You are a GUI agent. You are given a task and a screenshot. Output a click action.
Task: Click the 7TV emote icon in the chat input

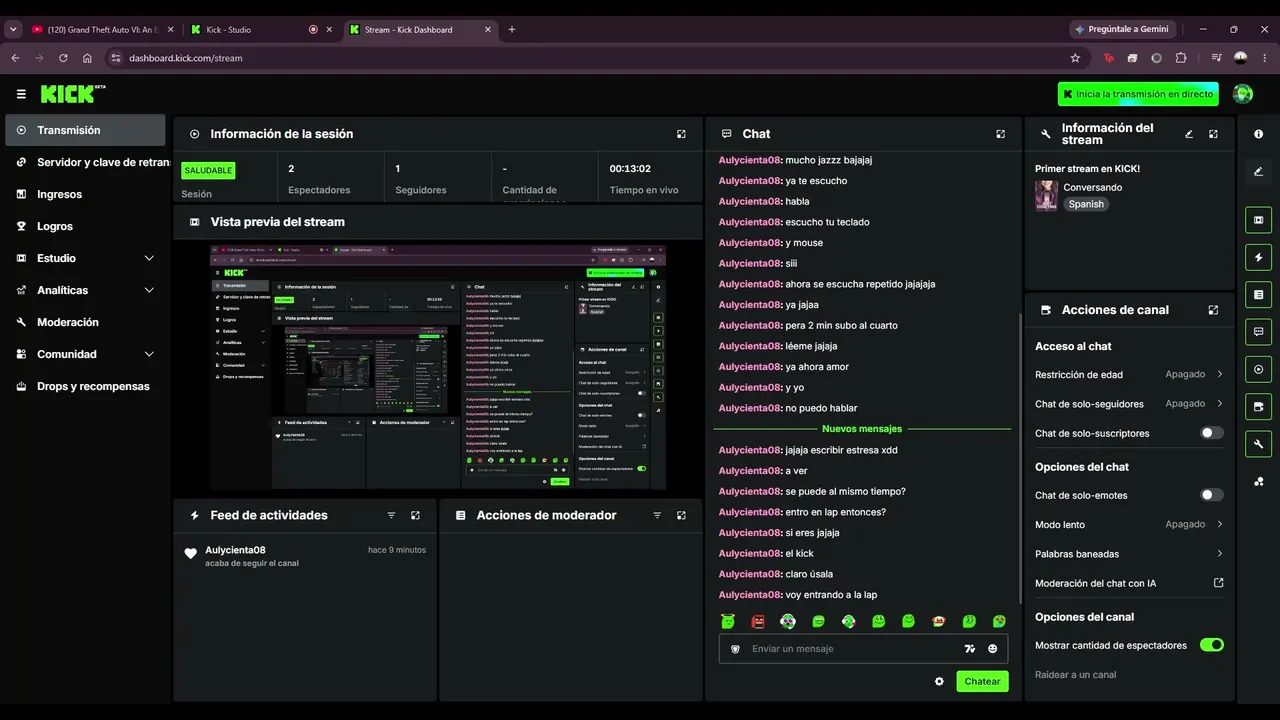[x=969, y=649]
